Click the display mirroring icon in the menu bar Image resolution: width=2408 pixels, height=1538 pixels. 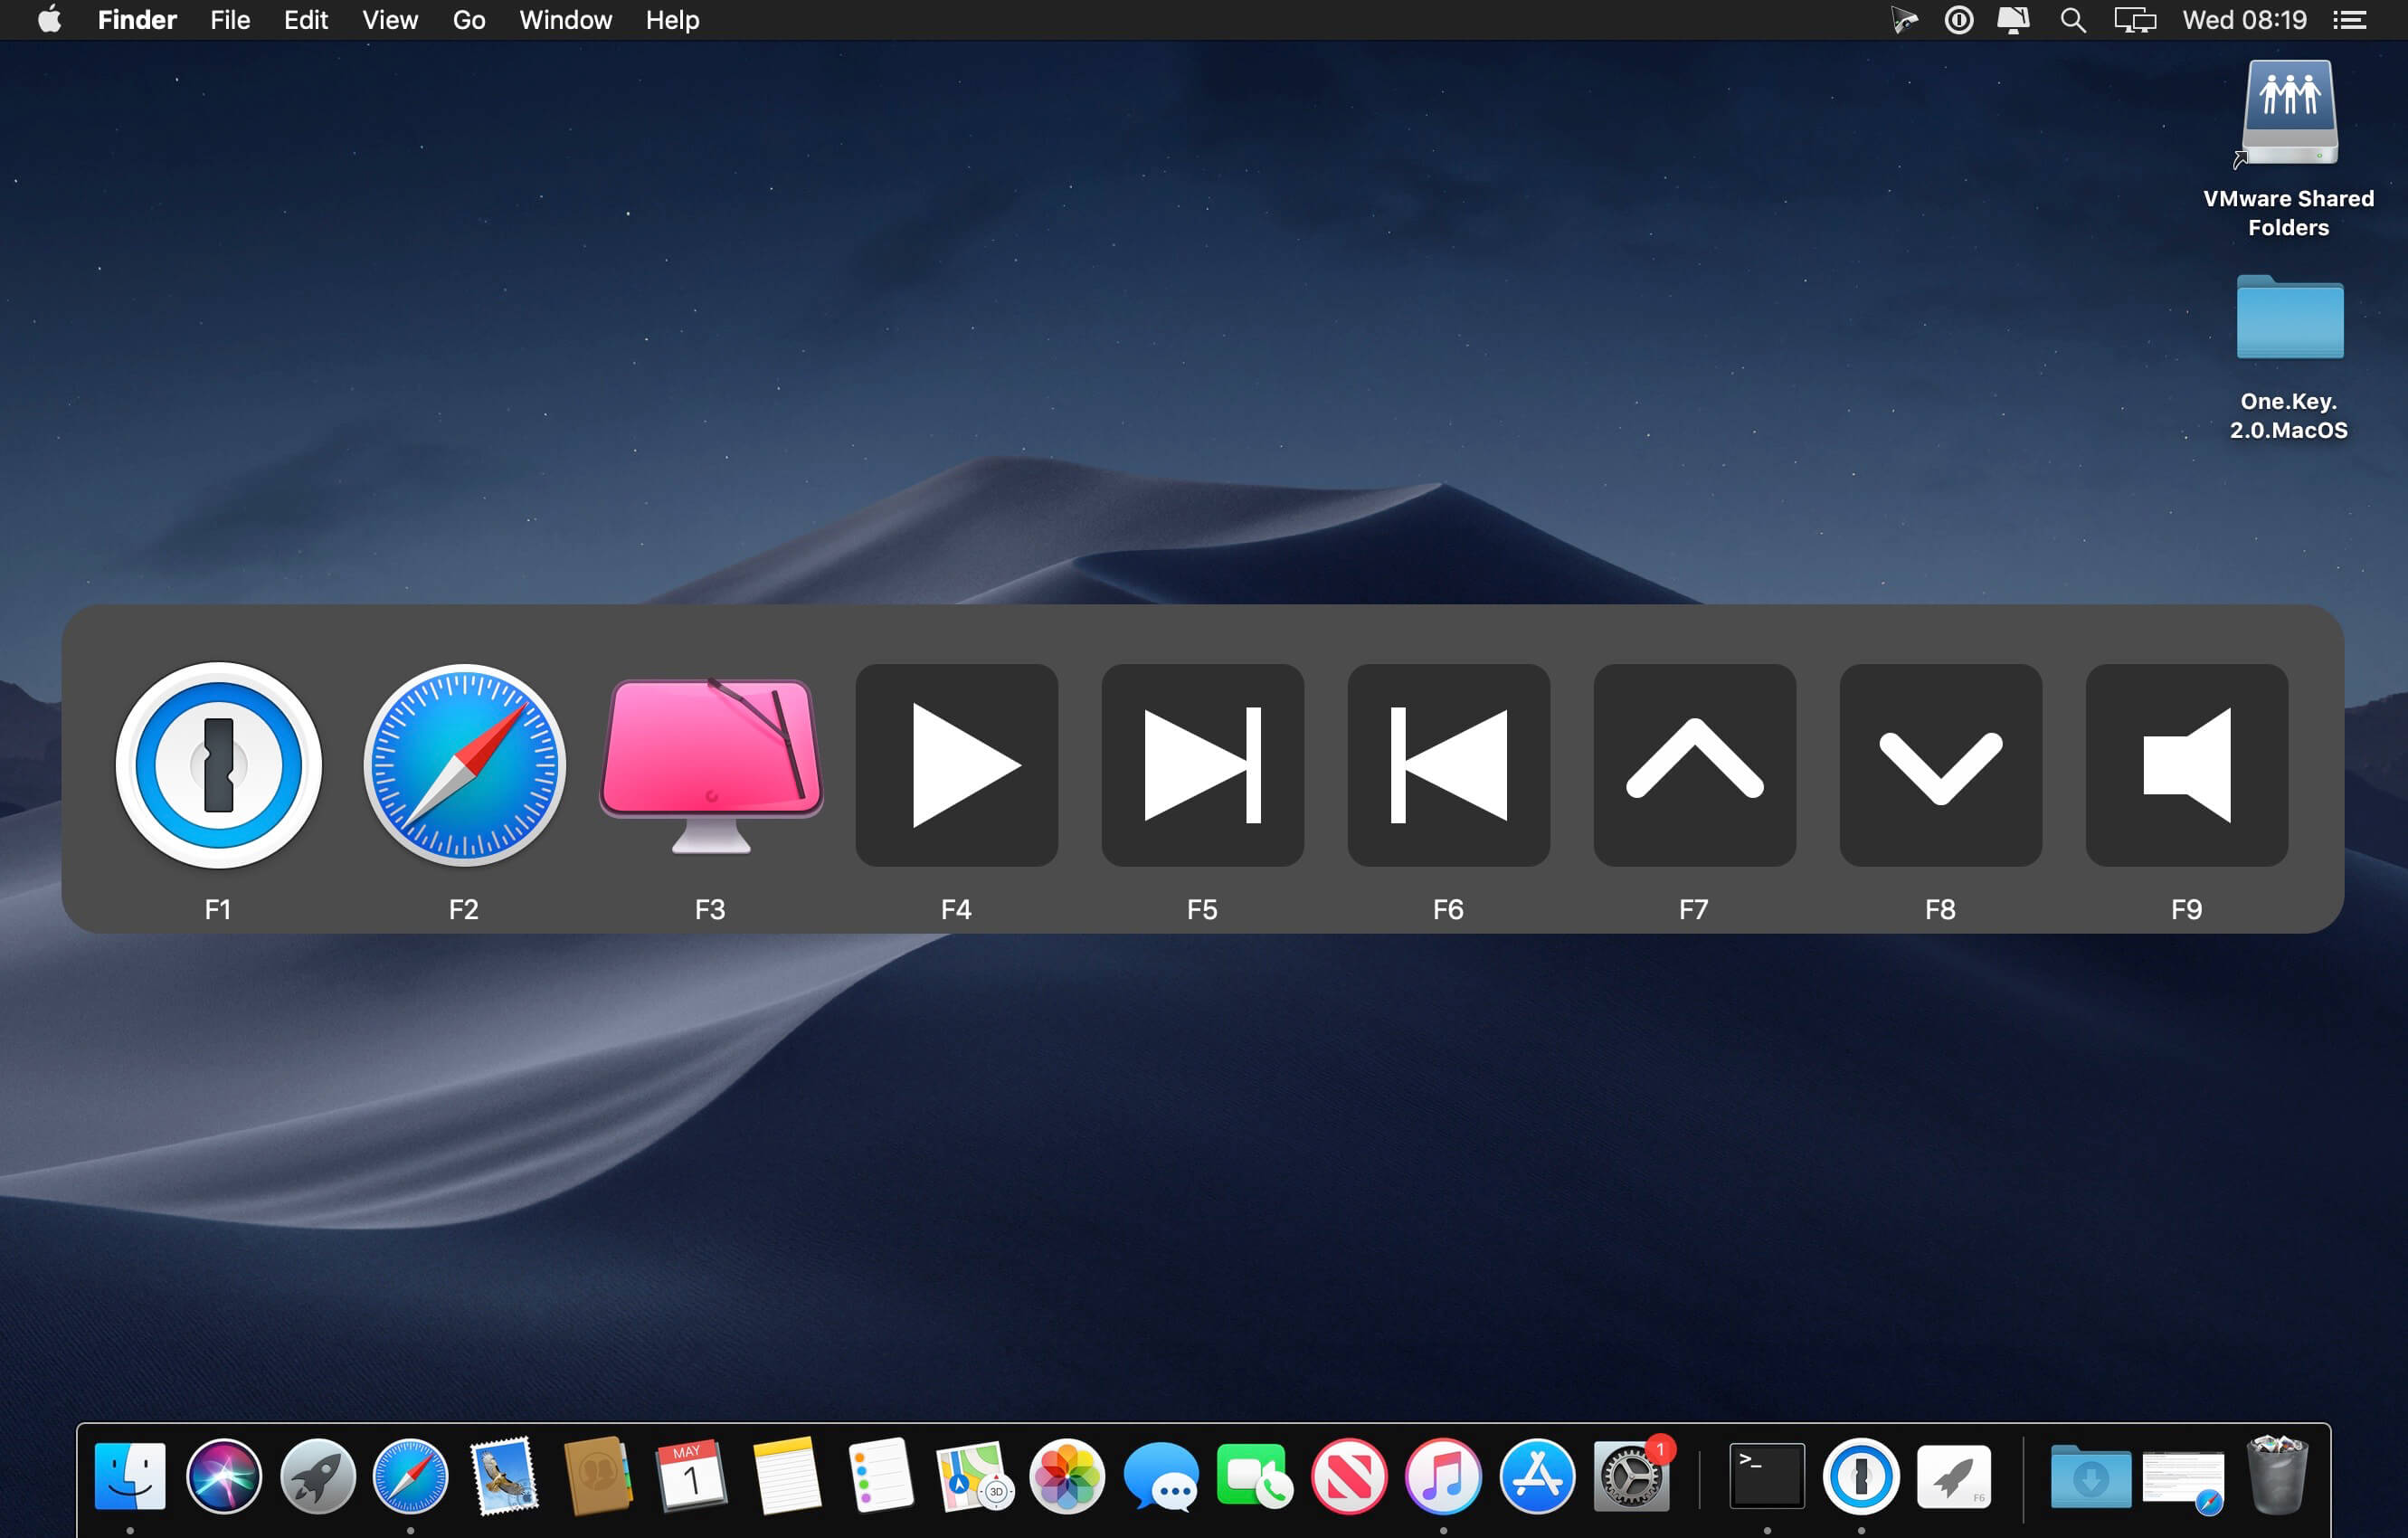[2134, 20]
